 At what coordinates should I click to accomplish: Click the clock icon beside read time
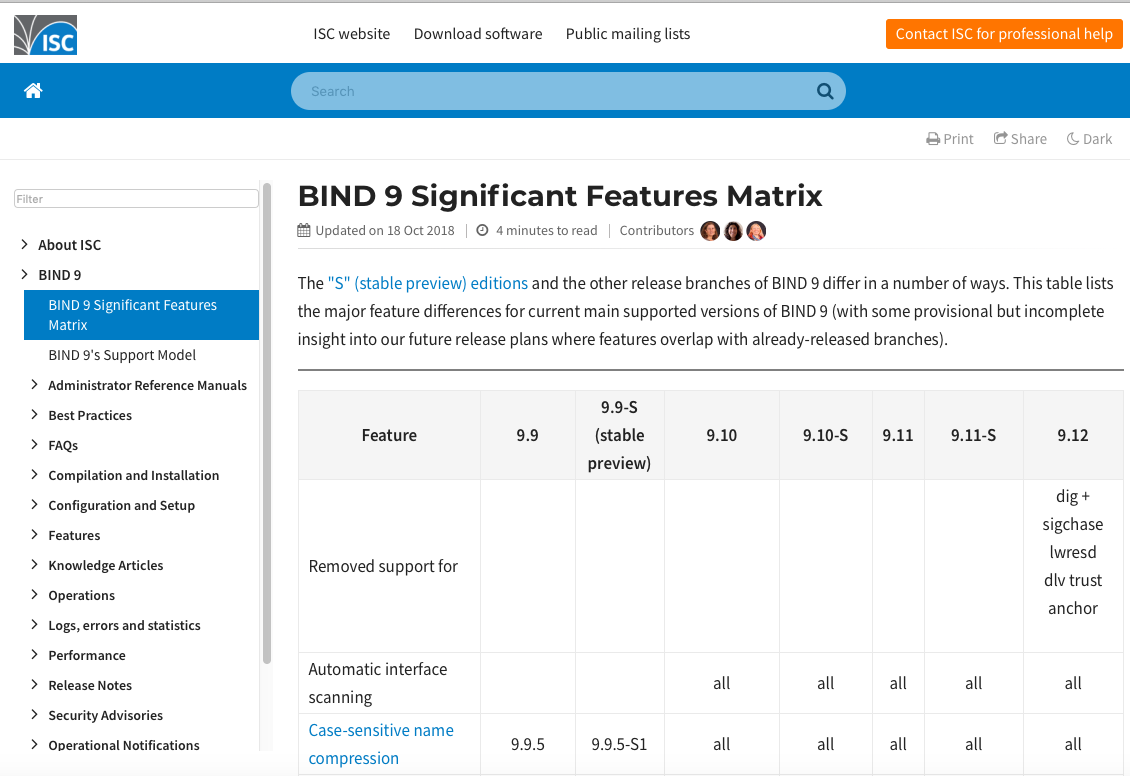pyautogui.click(x=482, y=231)
